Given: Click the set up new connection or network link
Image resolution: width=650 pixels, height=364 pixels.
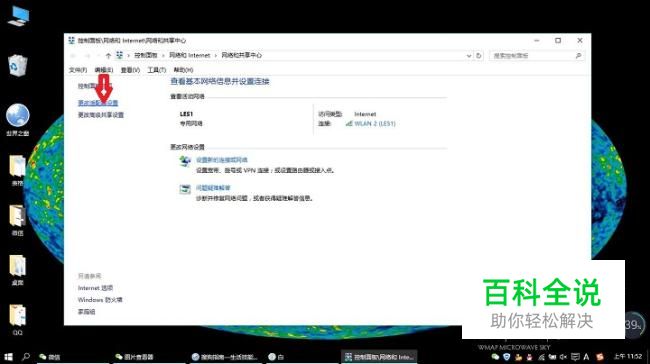Looking at the screenshot, I should tap(222, 160).
